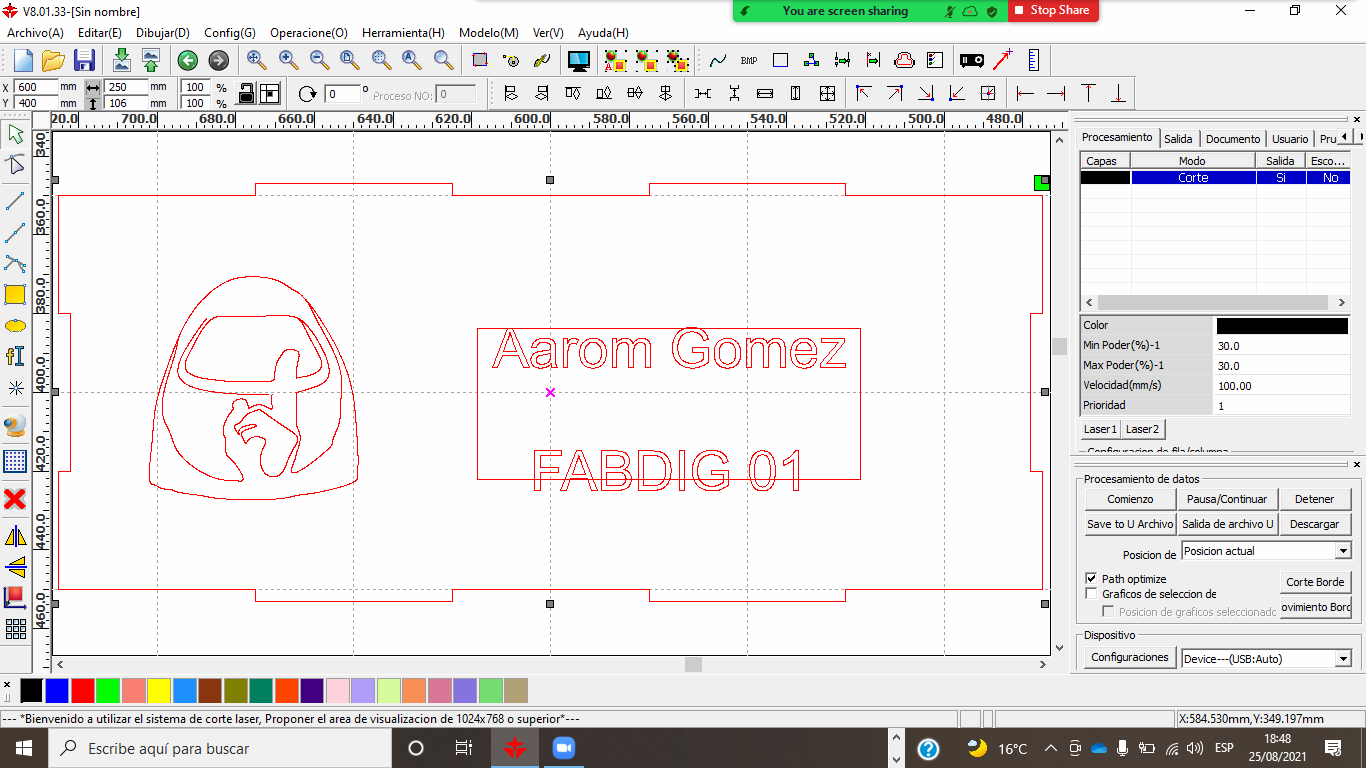Click the move to top-left corner icon

864,94
